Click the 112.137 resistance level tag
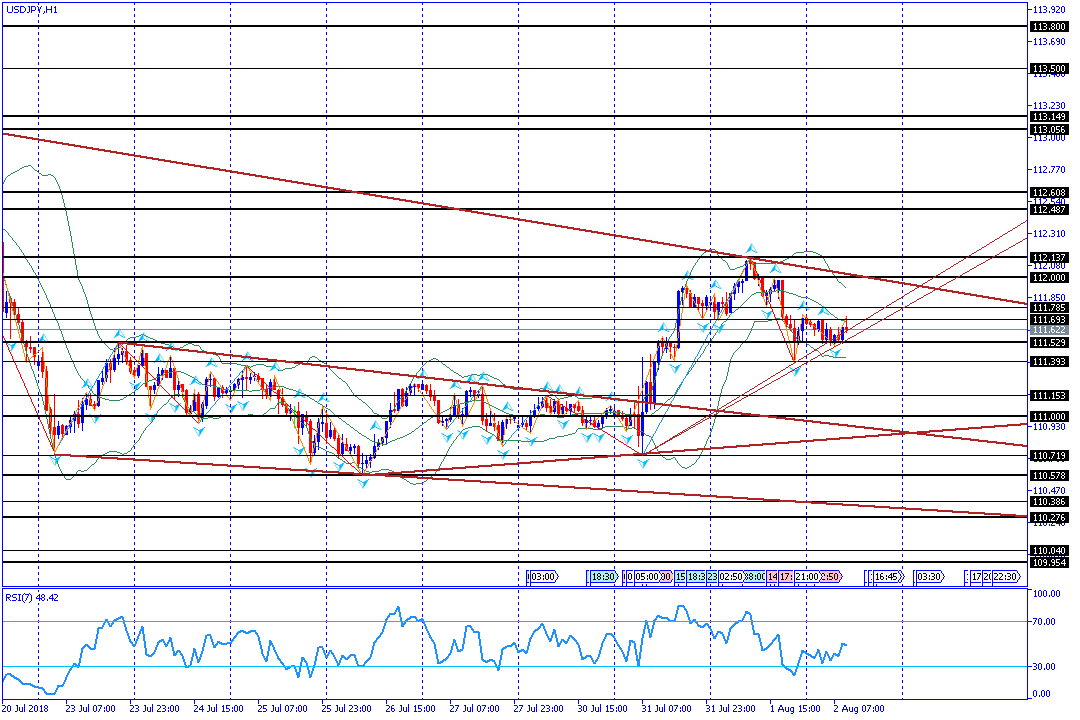The height and width of the screenshot is (720, 1080). (x=1049, y=258)
